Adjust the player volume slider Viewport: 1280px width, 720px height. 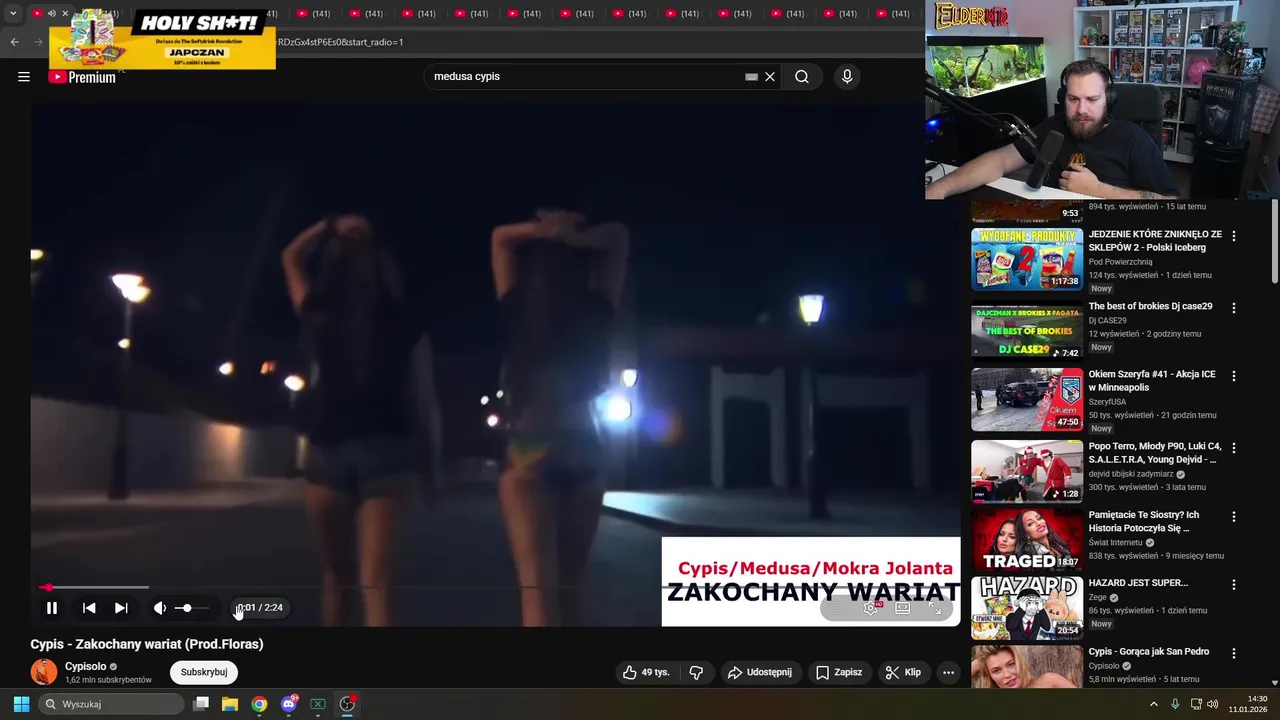193,608
